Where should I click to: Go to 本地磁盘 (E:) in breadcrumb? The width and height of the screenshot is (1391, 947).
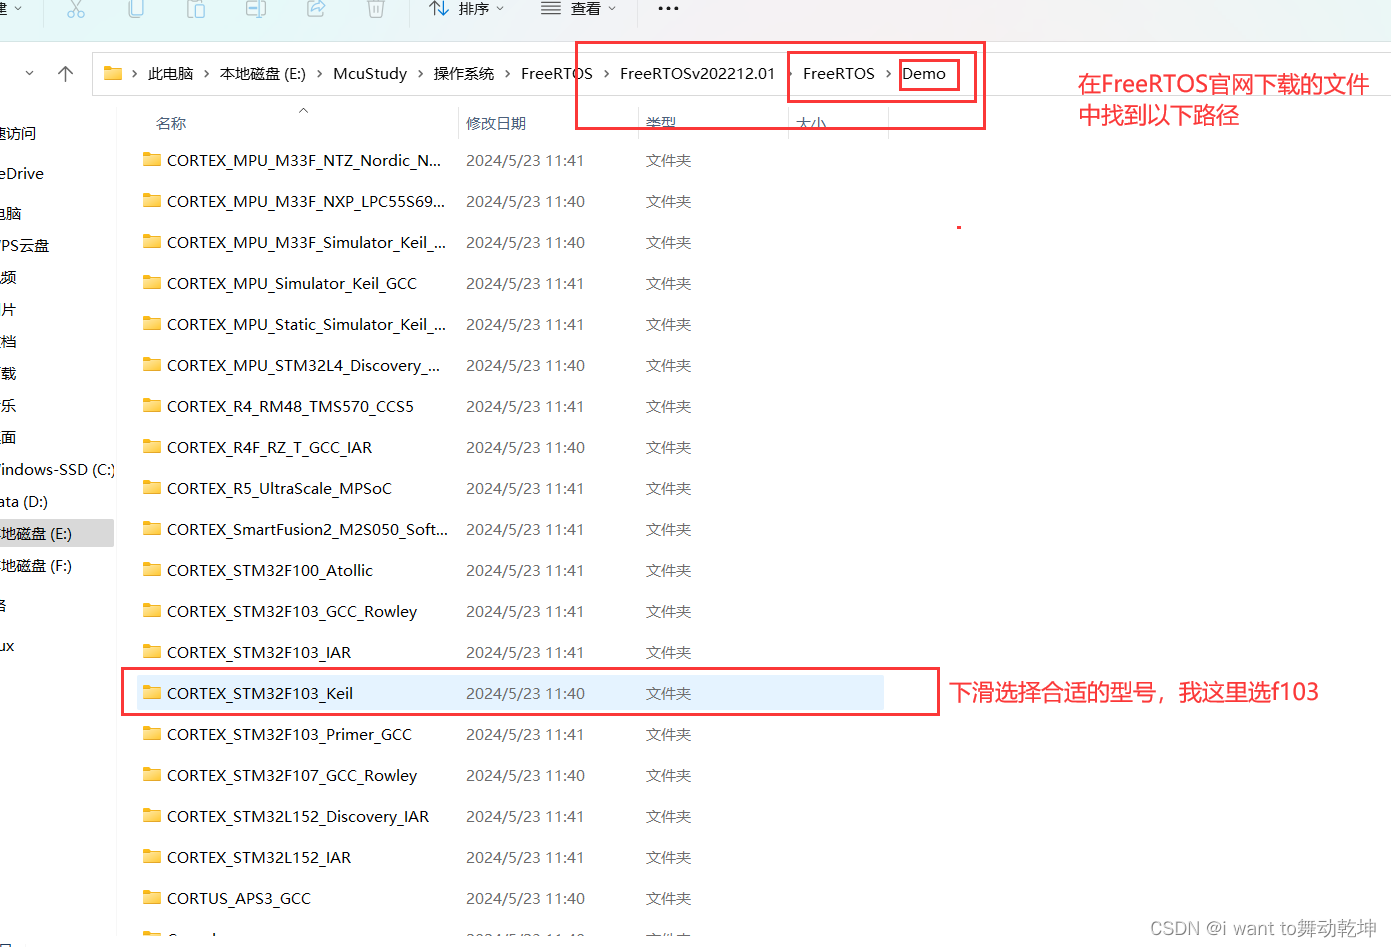point(263,74)
